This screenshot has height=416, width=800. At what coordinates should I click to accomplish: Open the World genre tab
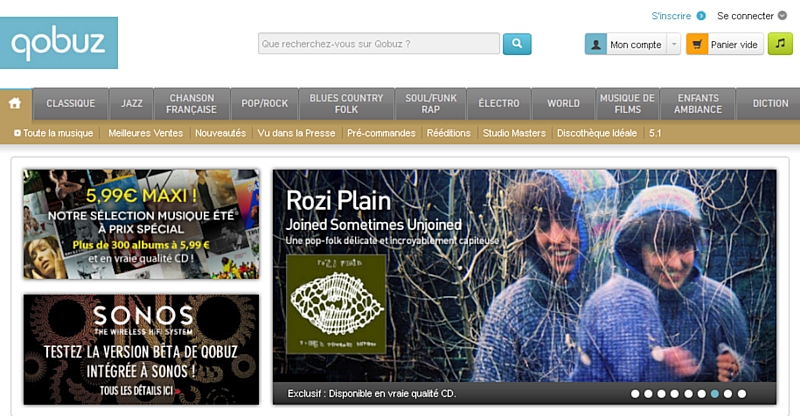coord(563,104)
